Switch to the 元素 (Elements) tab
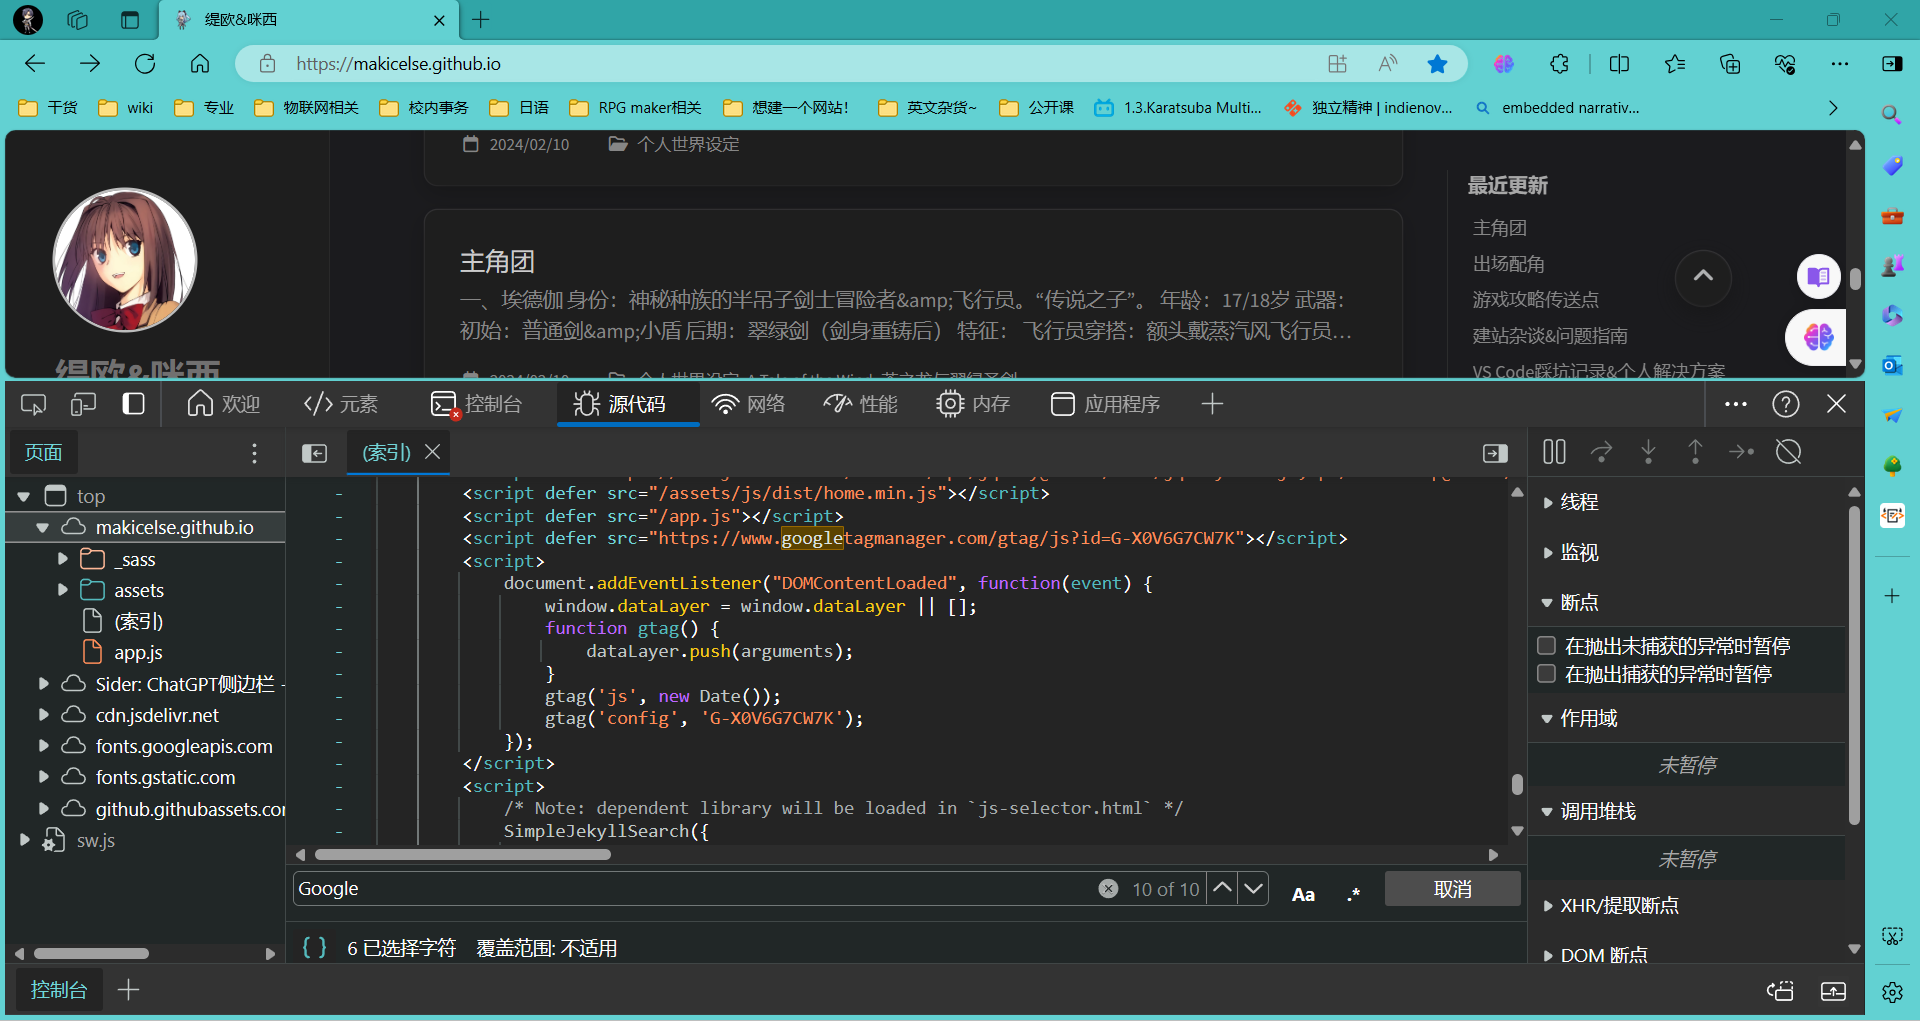Screen dimensions: 1920x1021 (341, 404)
